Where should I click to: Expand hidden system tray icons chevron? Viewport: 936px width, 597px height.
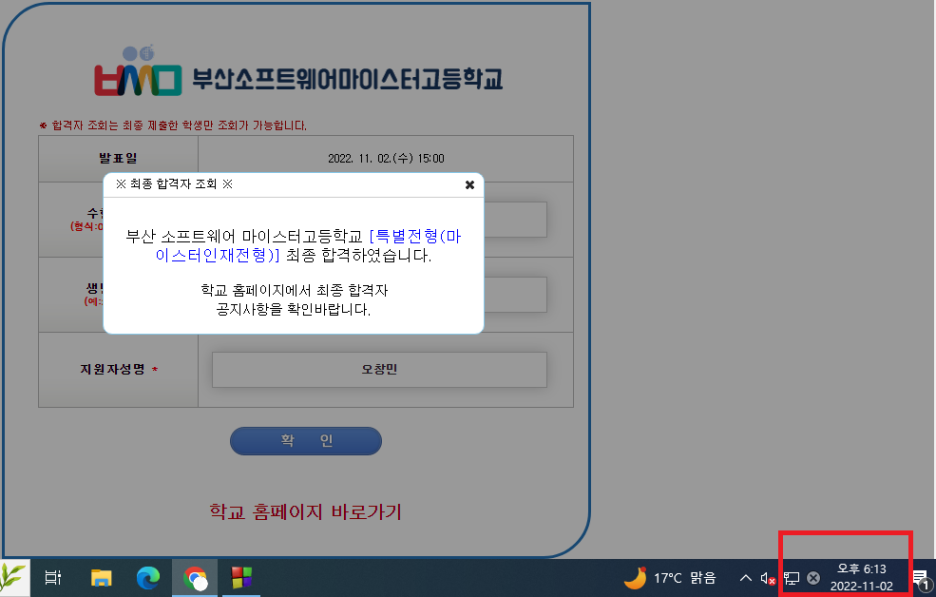pos(746,578)
